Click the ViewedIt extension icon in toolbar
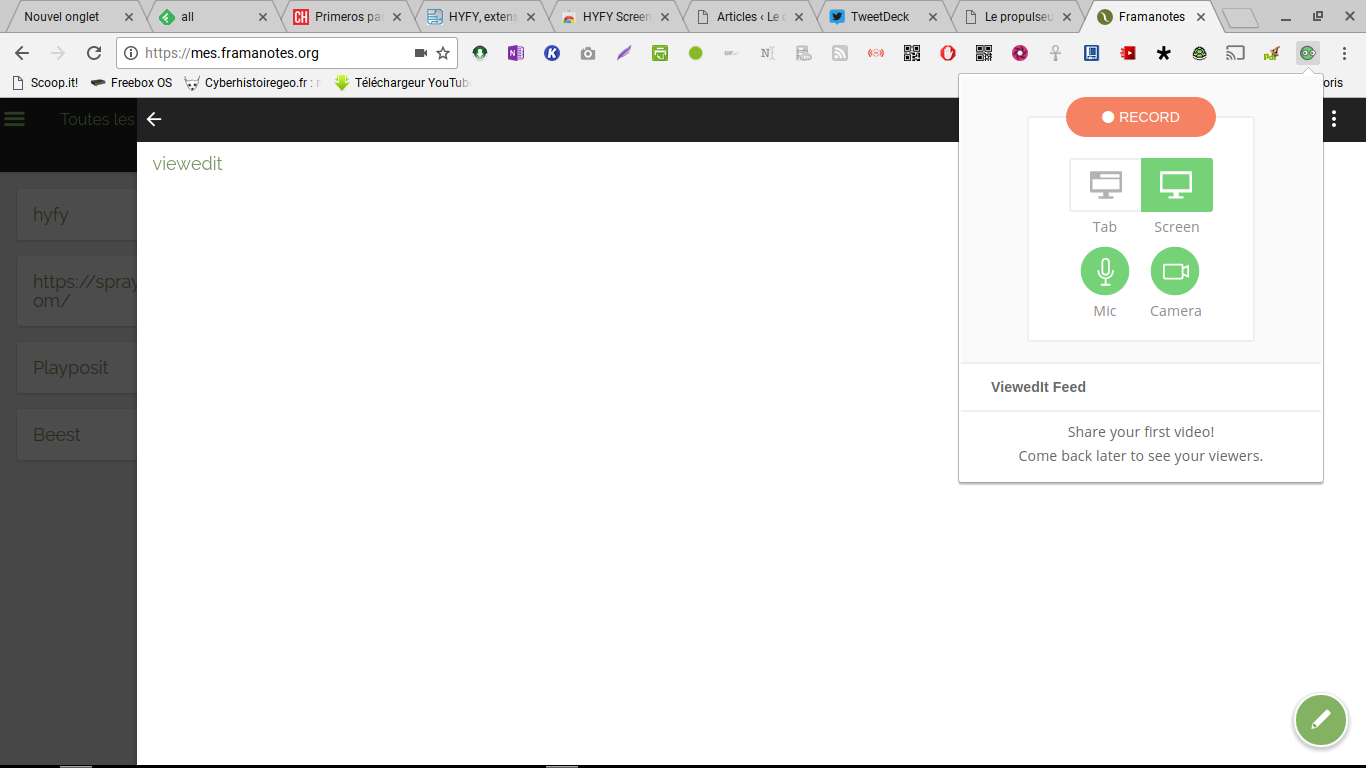The height and width of the screenshot is (768, 1366). (1307, 53)
